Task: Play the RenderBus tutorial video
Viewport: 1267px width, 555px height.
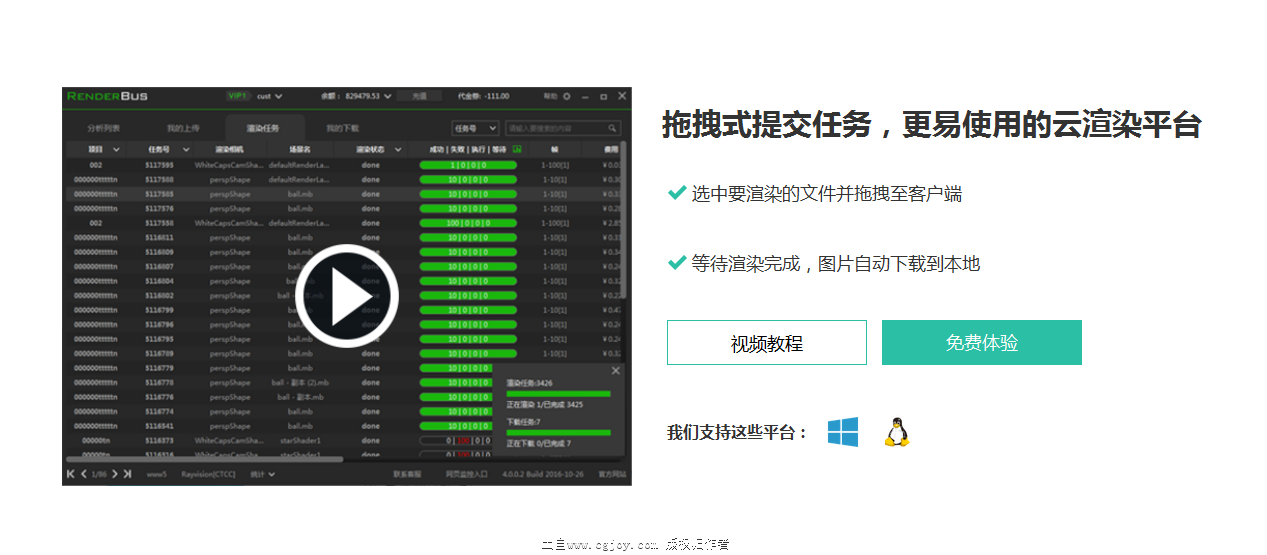Action: (x=347, y=295)
